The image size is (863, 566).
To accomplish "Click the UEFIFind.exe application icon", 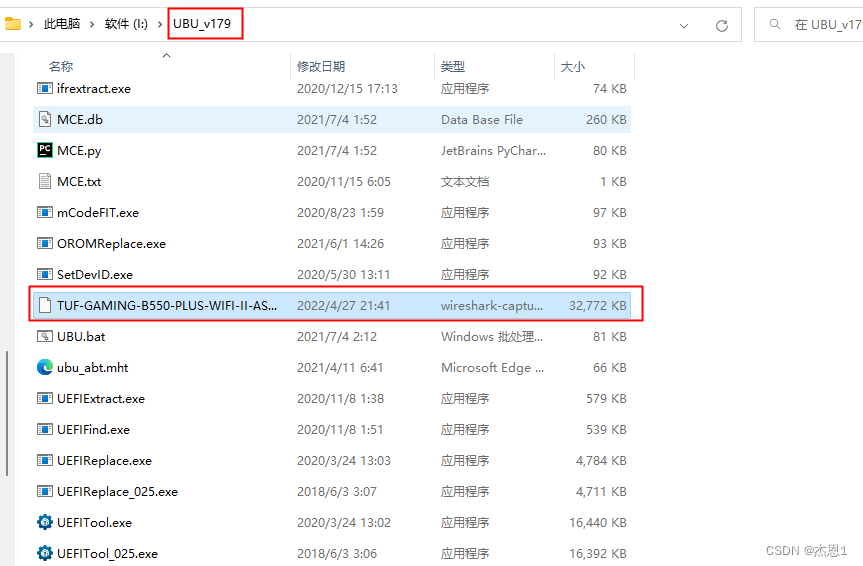I will 45,429.
